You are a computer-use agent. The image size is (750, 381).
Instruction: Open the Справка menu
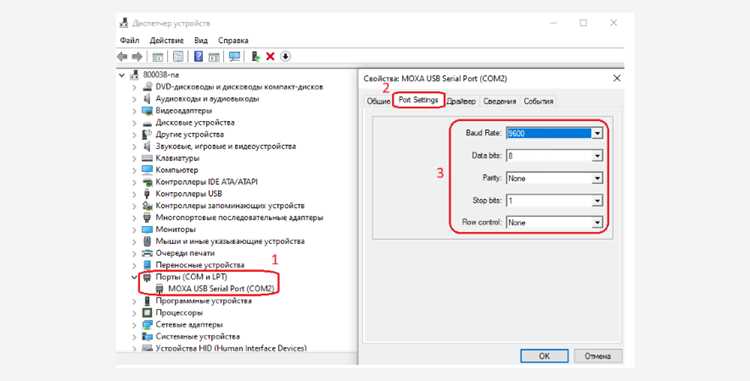233,41
